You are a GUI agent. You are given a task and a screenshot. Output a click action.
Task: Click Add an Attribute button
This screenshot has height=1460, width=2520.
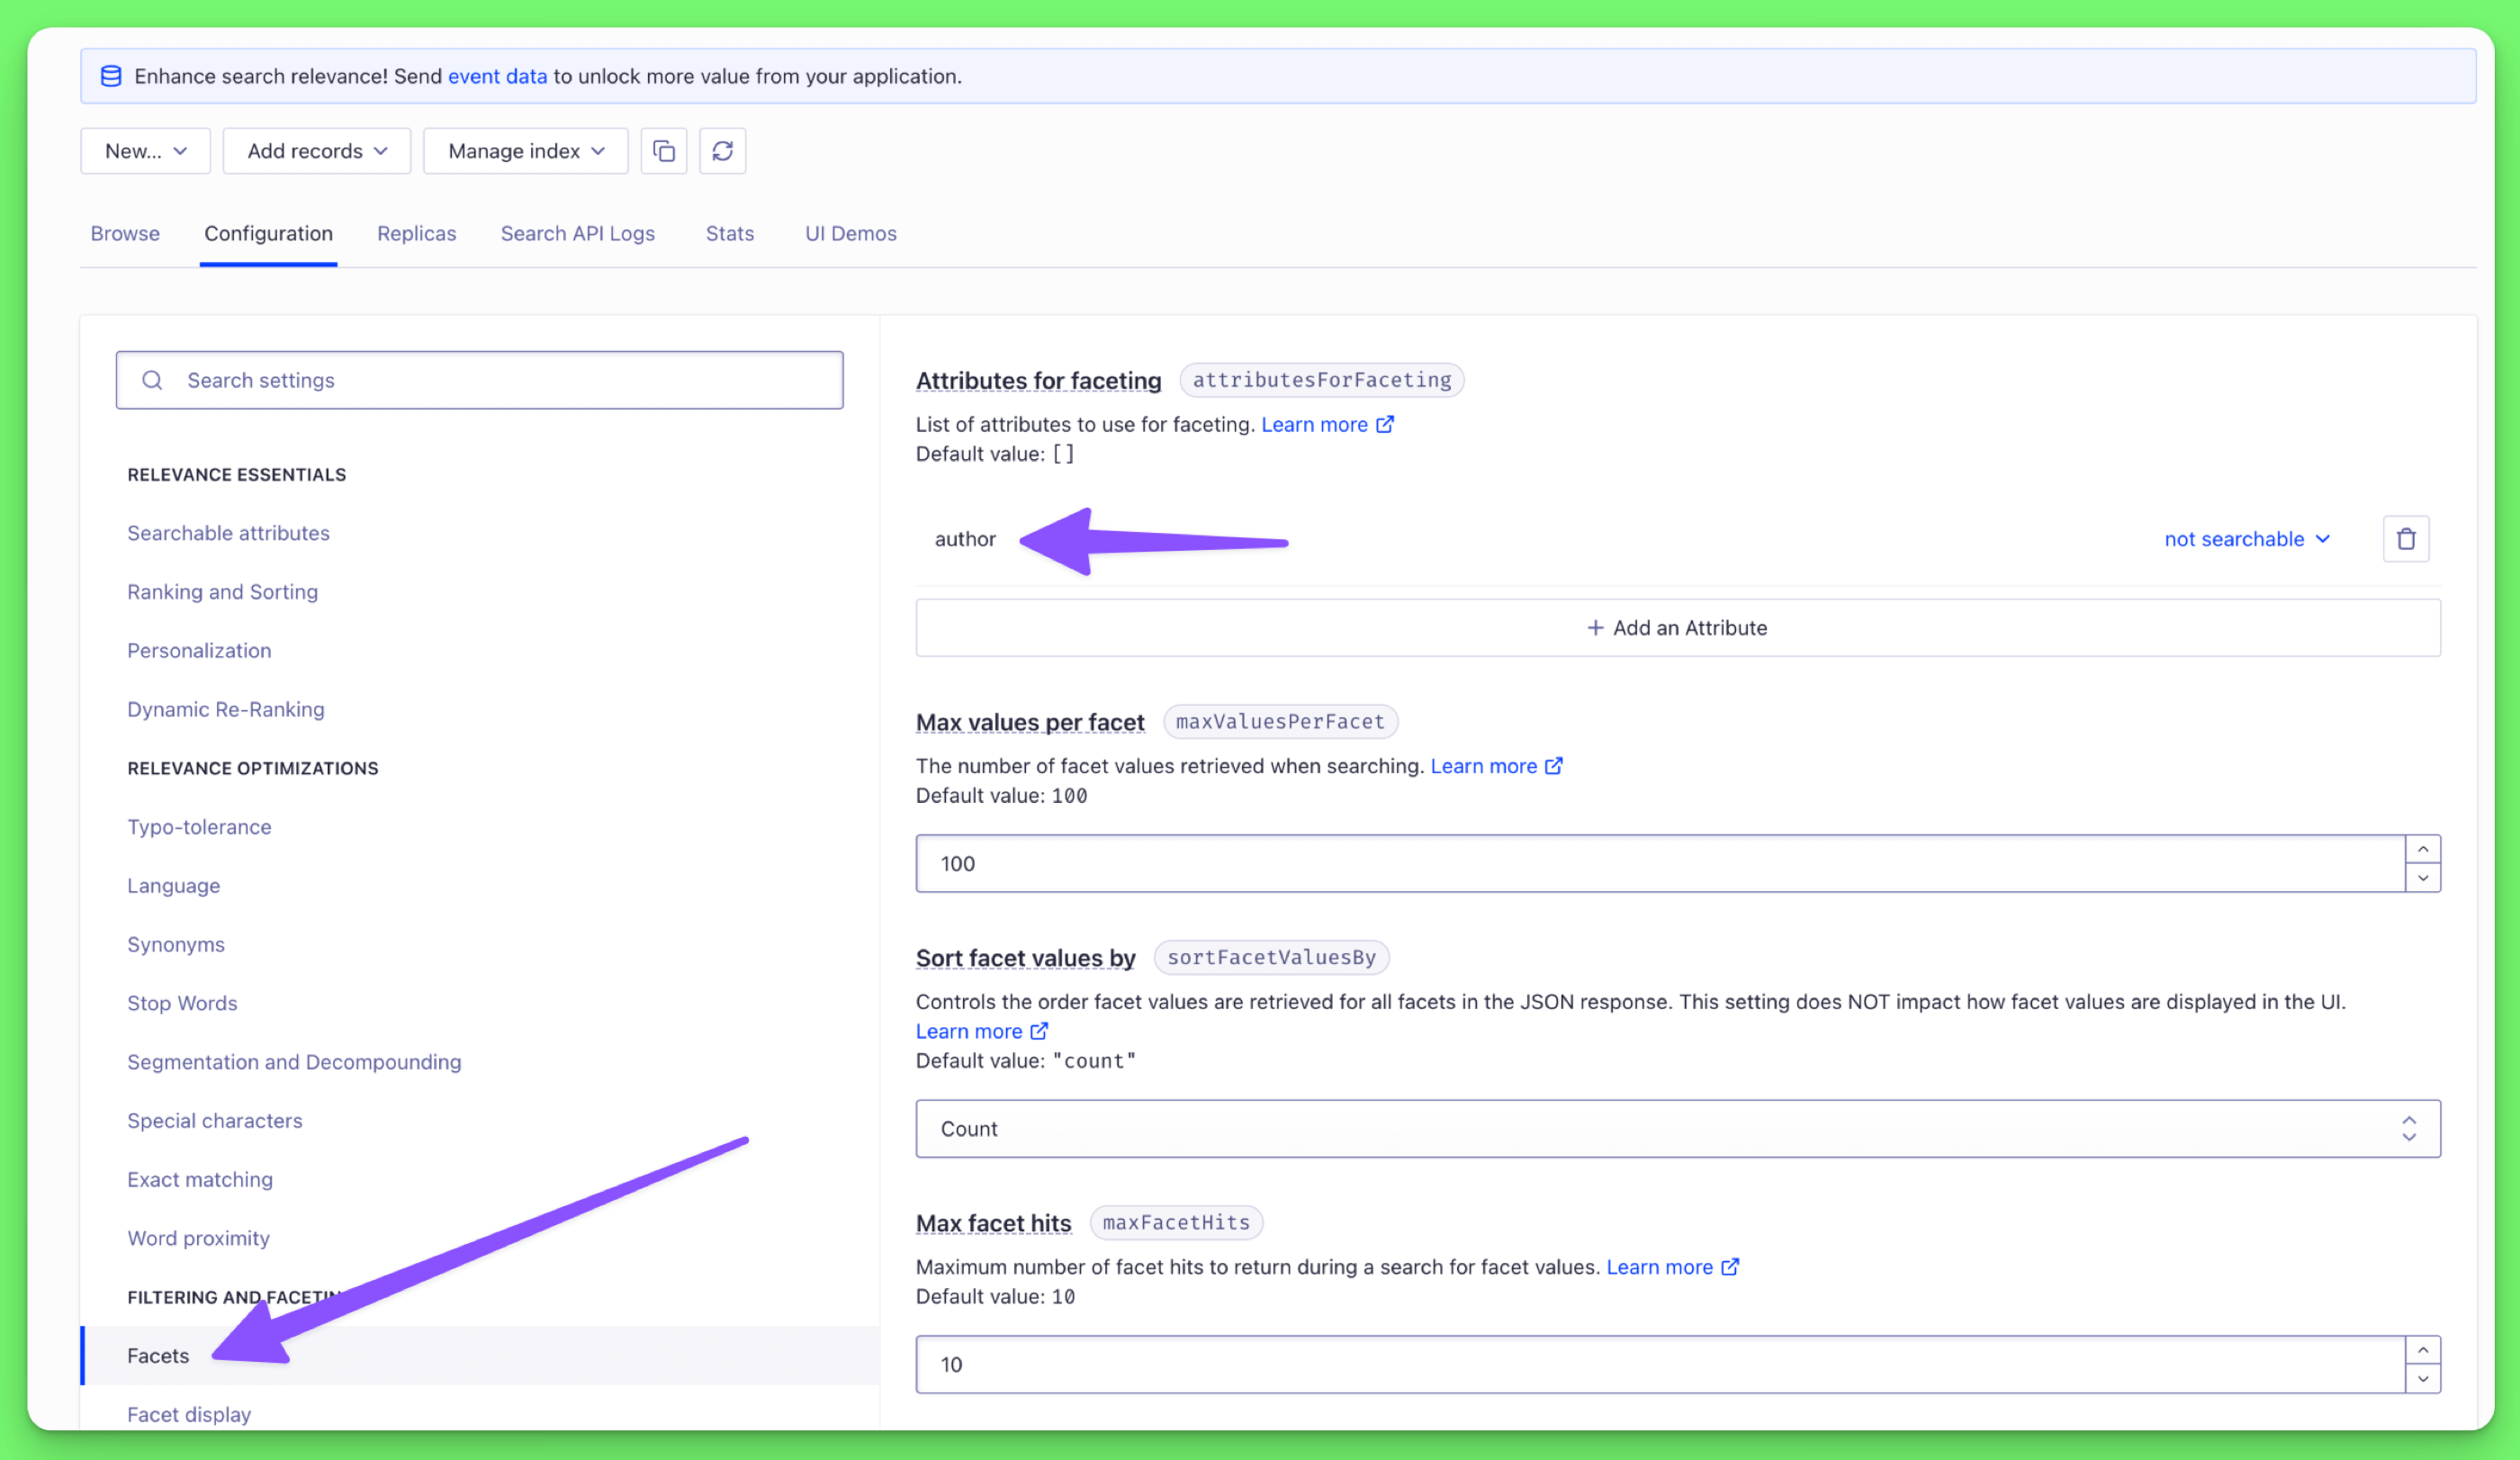tap(1677, 628)
